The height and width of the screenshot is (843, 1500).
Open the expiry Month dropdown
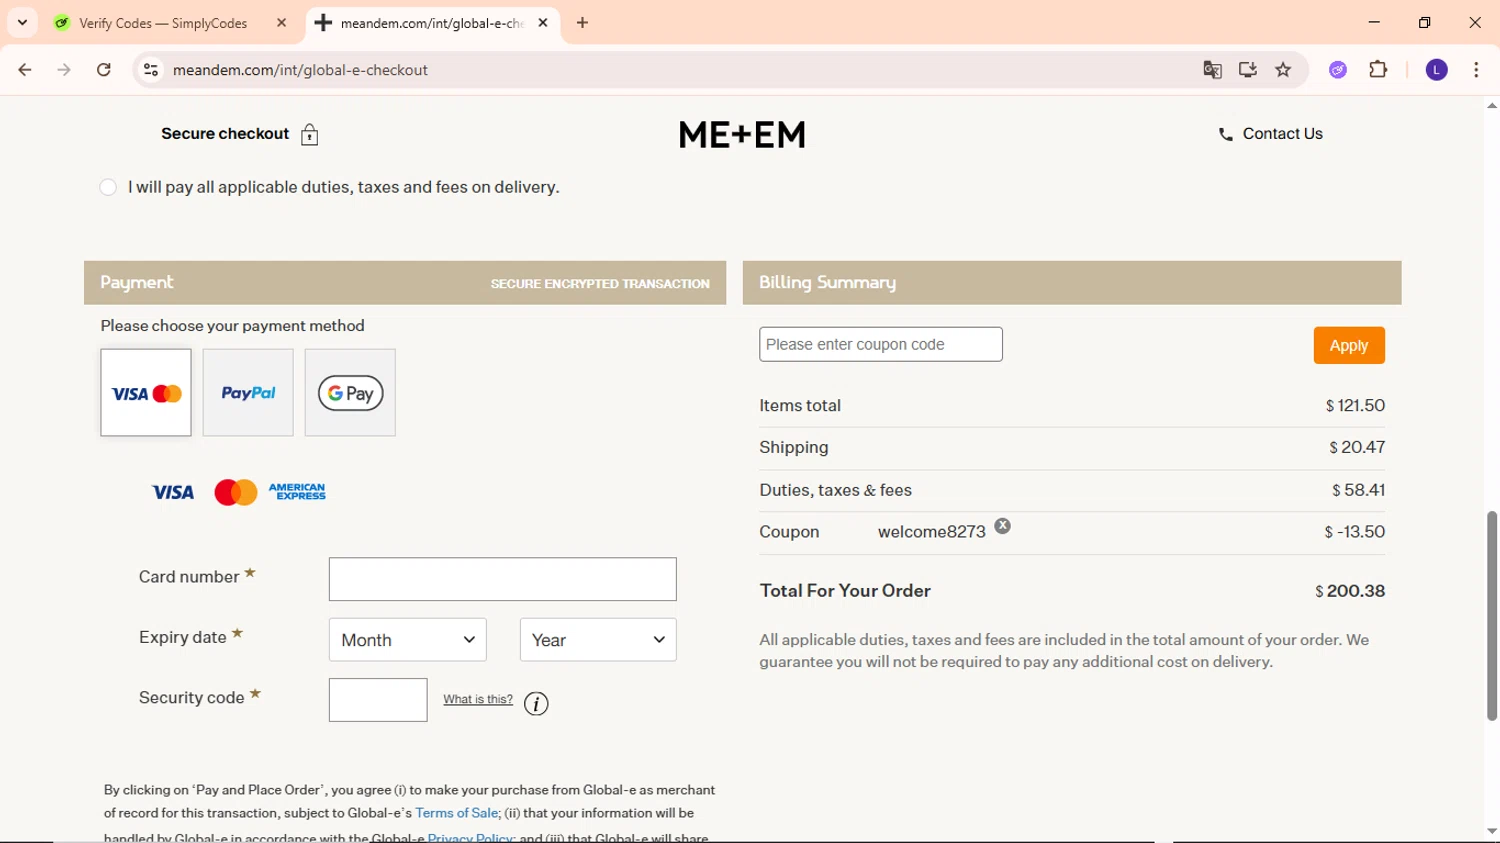pyautogui.click(x=408, y=640)
